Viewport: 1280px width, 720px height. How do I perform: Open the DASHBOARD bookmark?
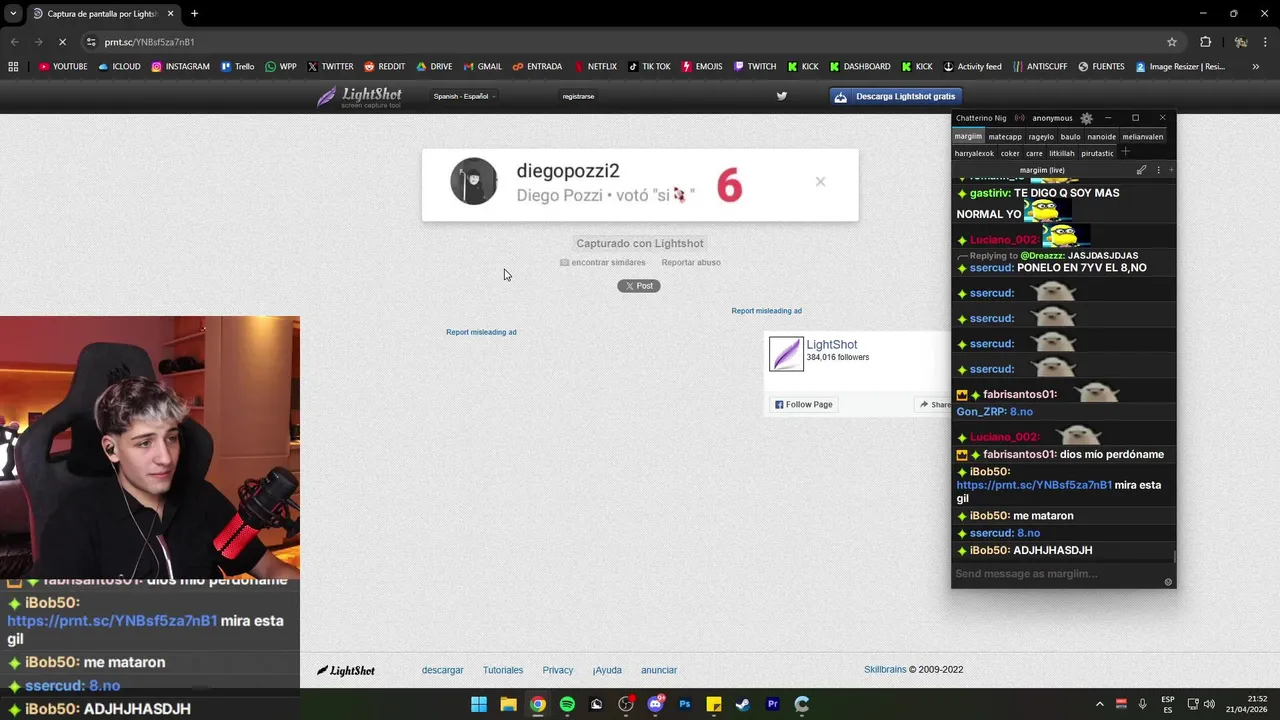tap(859, 67)
